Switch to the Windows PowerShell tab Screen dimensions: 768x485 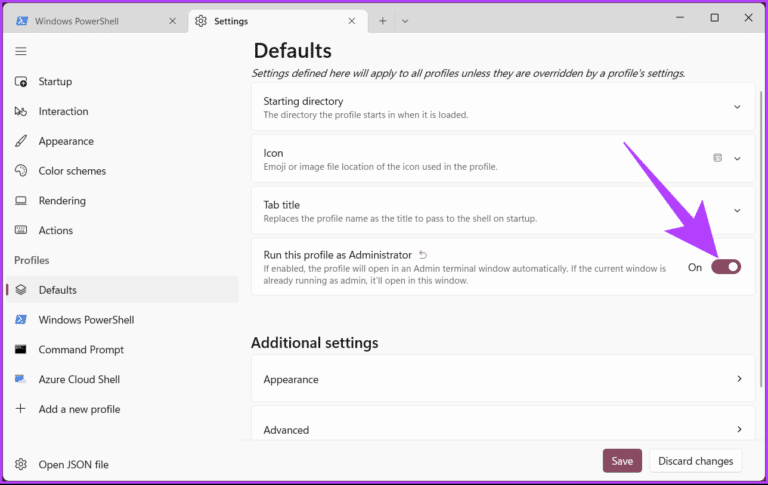(x=96, y=21)
